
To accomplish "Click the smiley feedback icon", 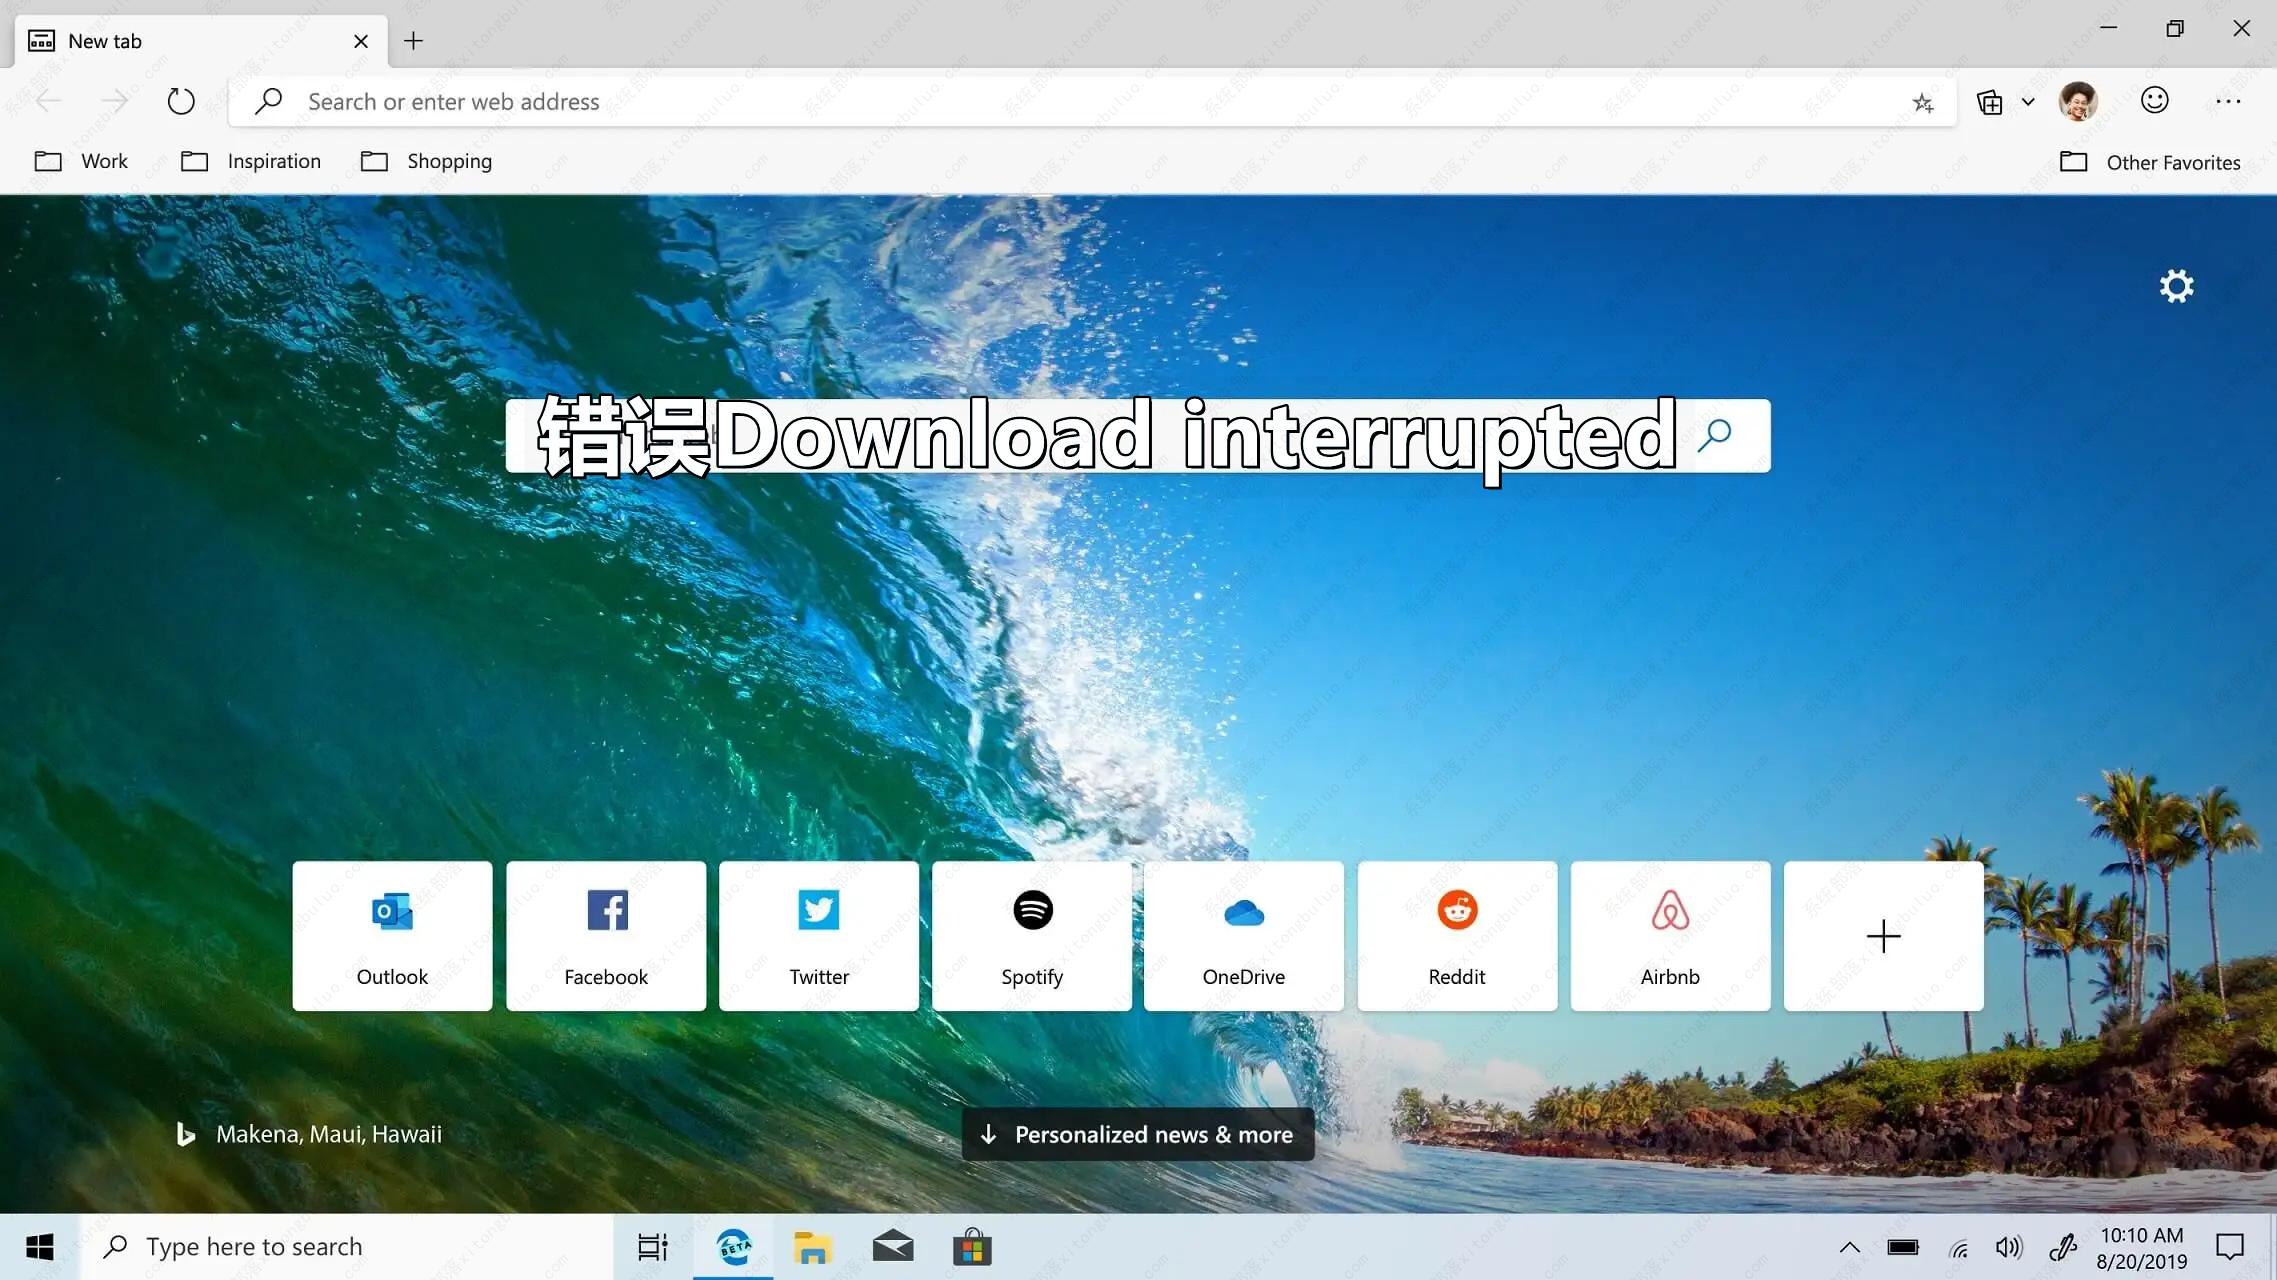I will (2154, 101).
